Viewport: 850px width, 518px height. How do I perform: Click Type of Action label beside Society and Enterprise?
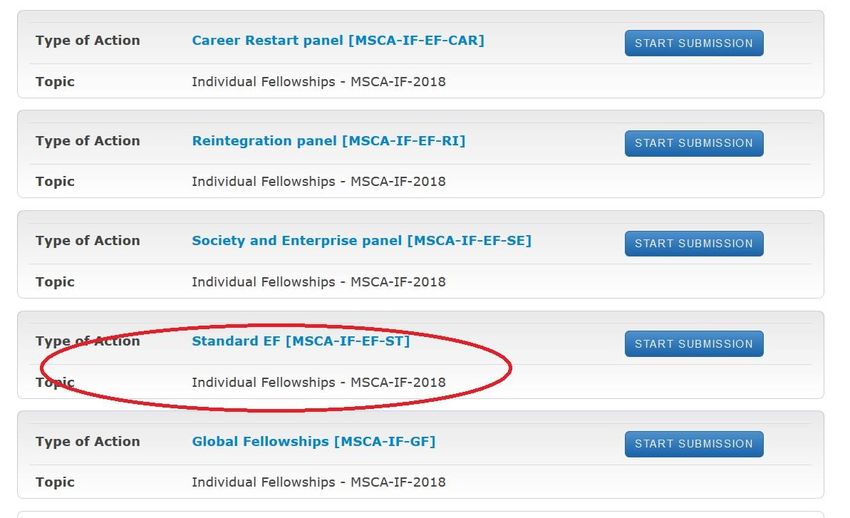click(88, 241)
